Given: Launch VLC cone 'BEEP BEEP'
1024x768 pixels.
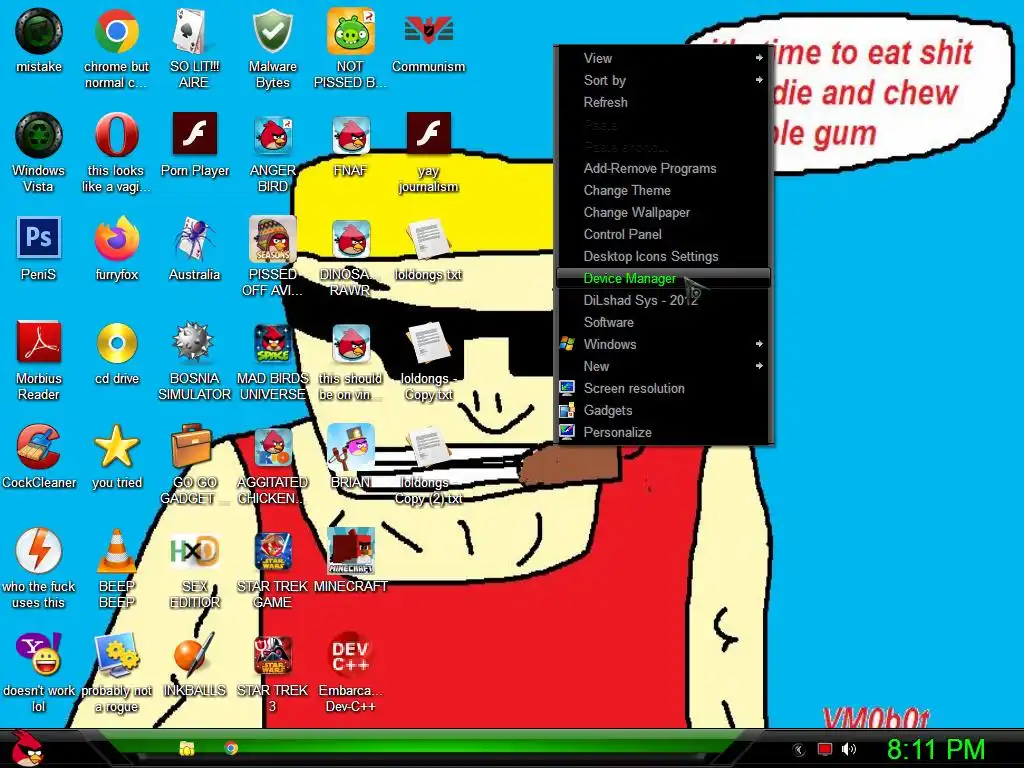Looking at the screenshot, I should [116, 551].
